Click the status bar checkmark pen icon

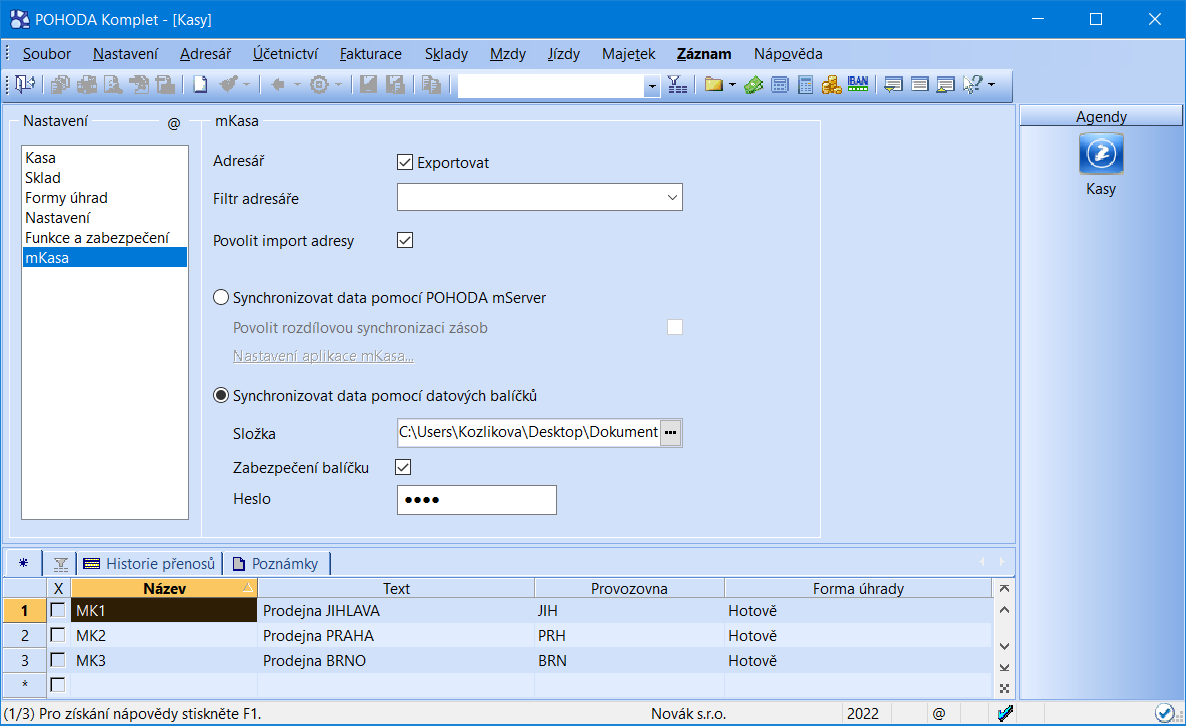(x=1004, y=713)
